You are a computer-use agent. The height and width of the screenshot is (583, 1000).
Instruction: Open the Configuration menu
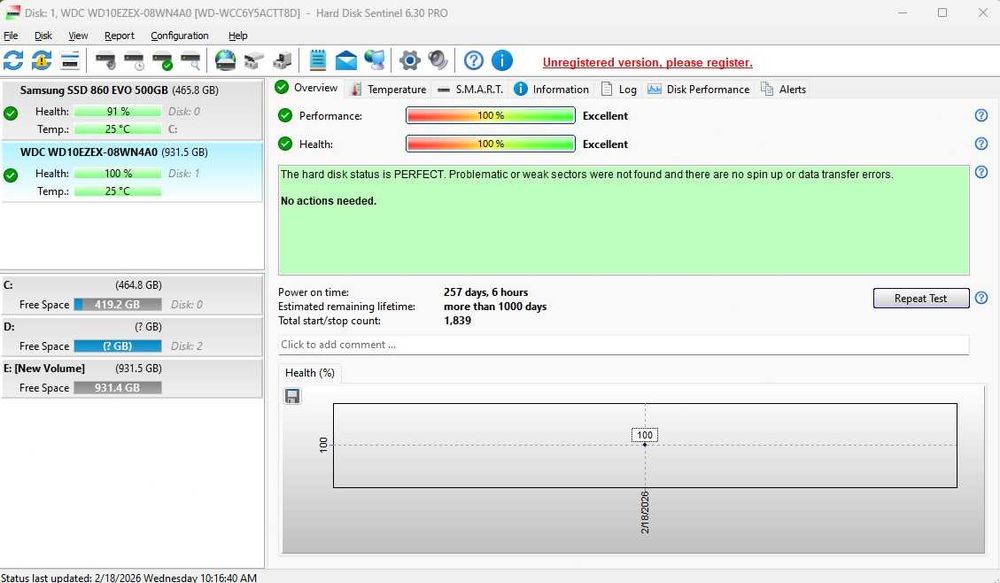pyautogui.click(x=179, y=36)
